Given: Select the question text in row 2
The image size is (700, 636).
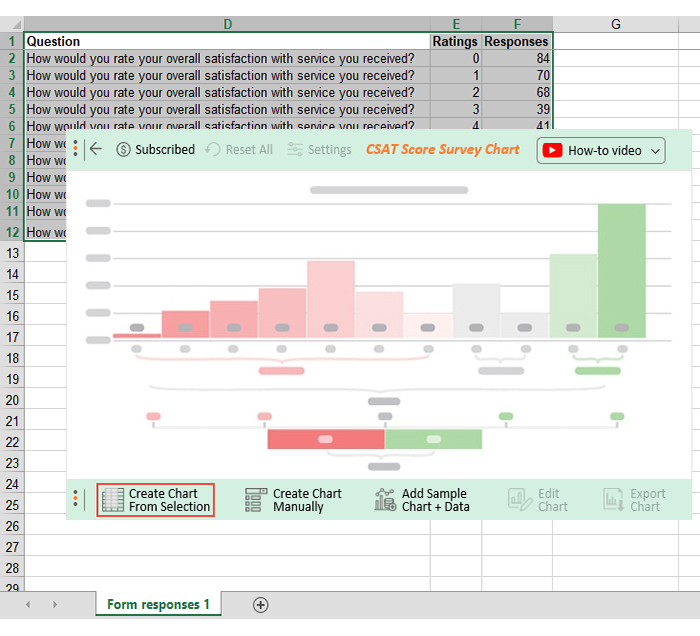Looking at the screenshot, I should click(221, 58).
